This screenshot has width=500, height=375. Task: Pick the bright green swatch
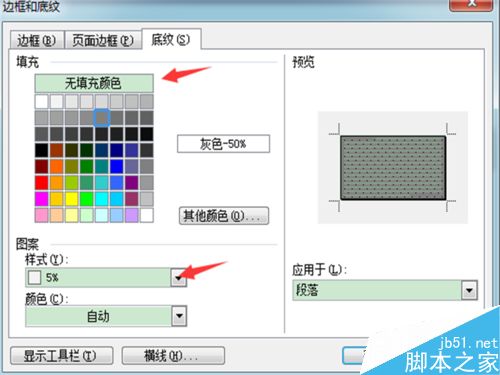click(x=87, y=199)
